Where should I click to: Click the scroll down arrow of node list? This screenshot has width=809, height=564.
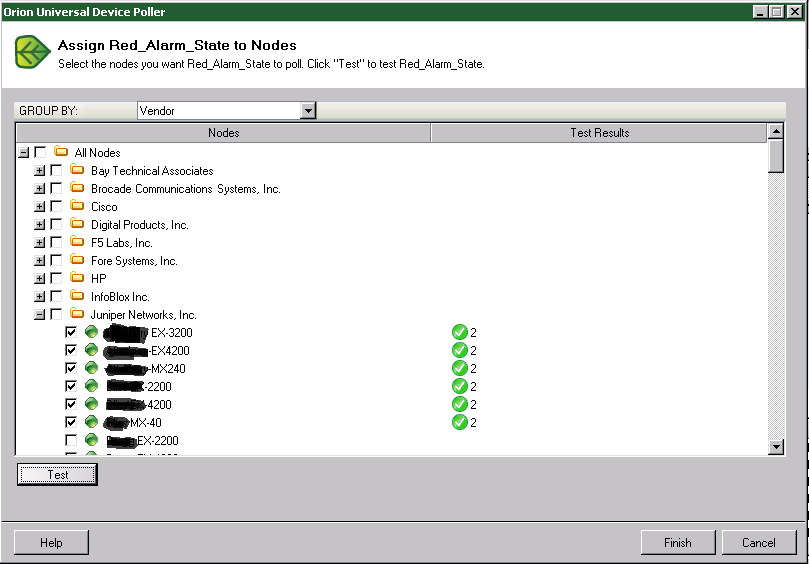776,446
